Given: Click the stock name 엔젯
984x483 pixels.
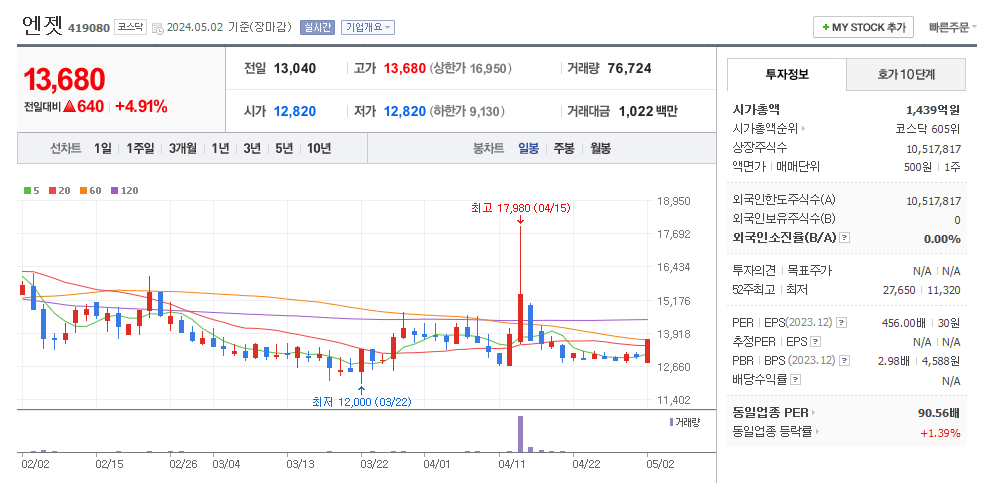Looking at the screenshot, I should click(41, 24).
